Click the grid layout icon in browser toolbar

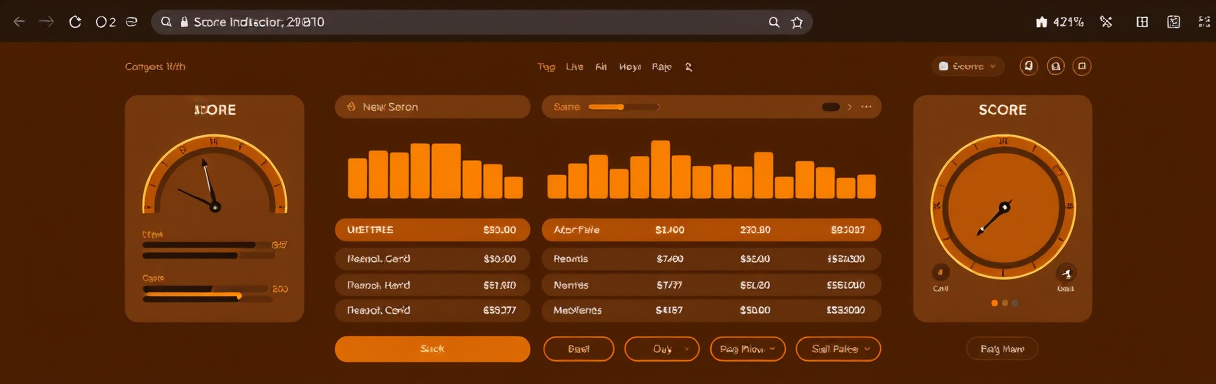click(x=1142, y=22)
